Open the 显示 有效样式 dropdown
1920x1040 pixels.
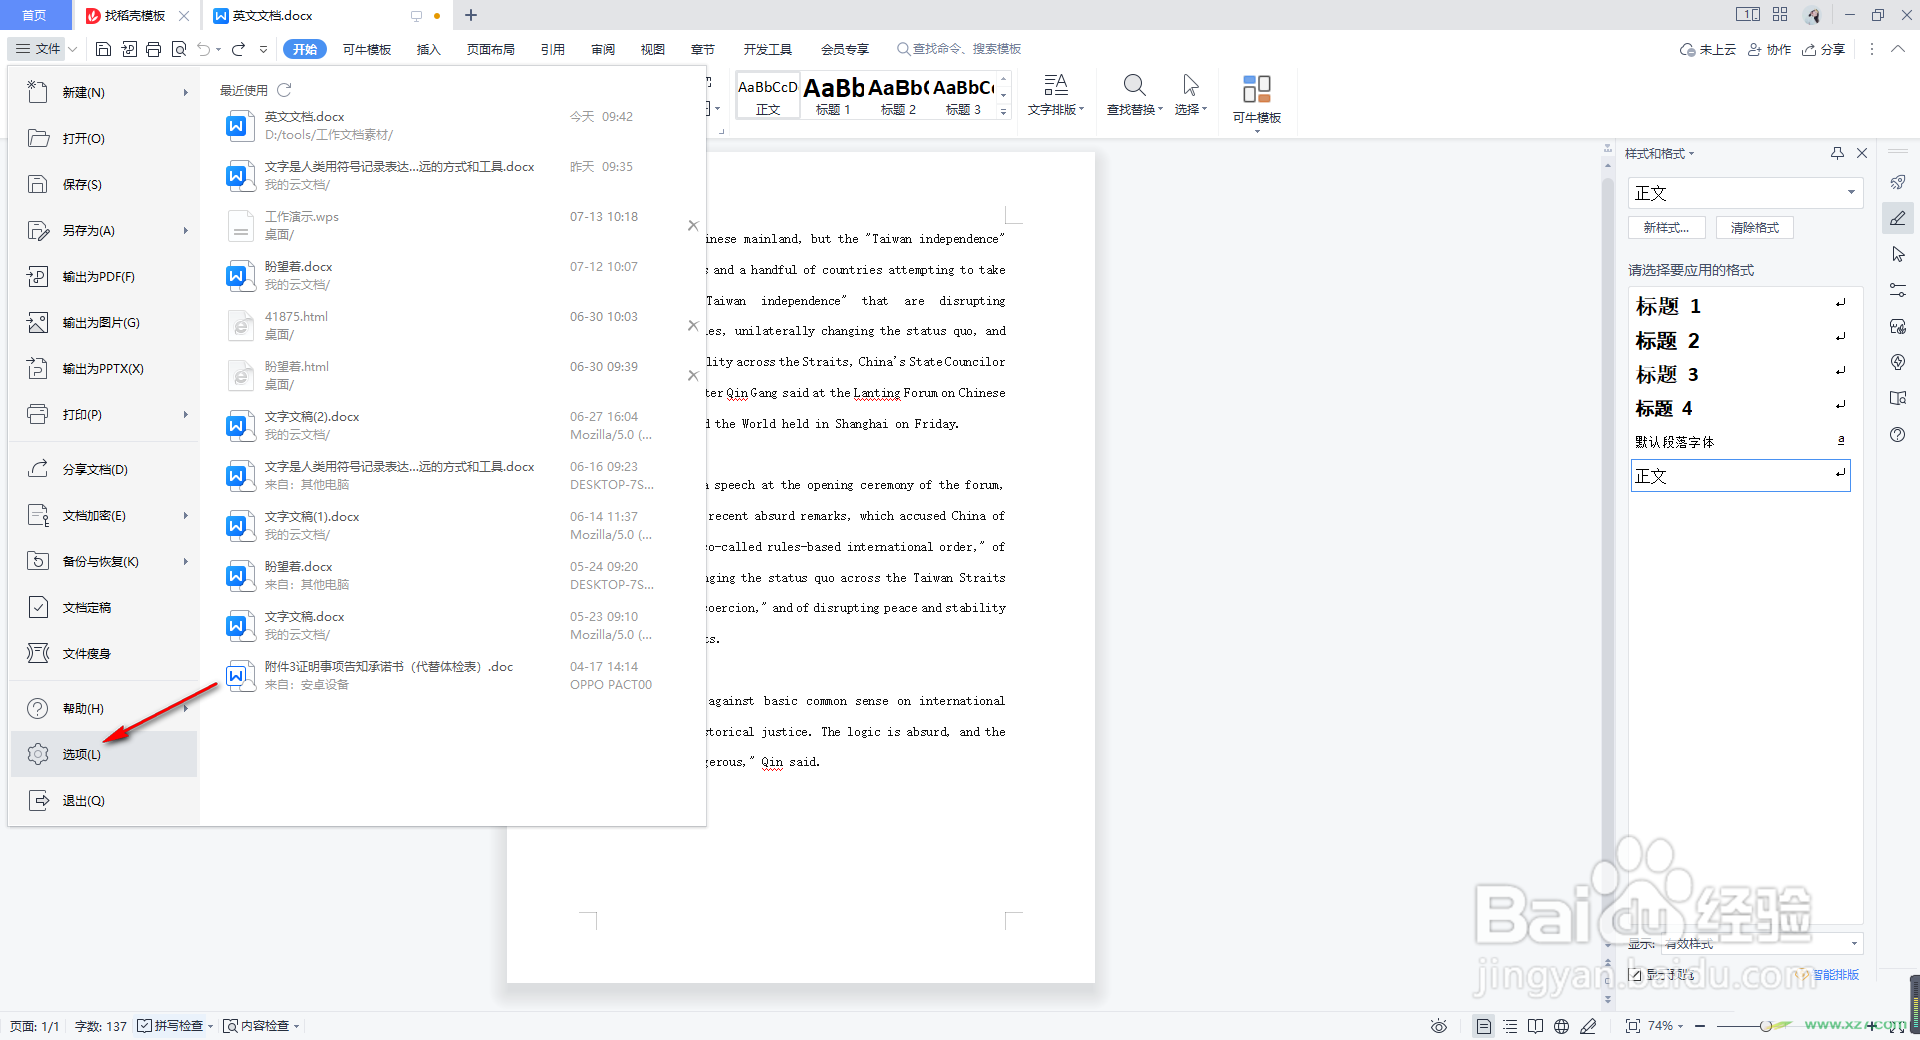coord(1762,943)
